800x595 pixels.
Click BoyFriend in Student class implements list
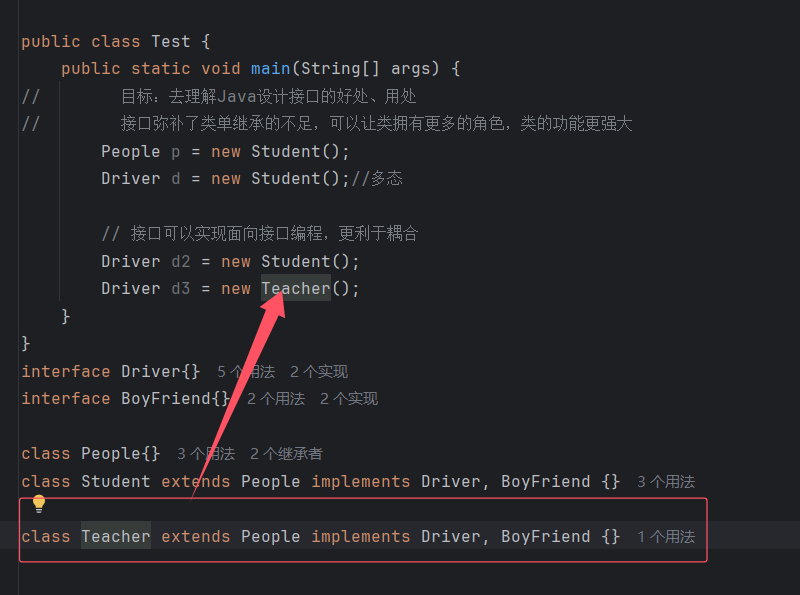point(545,481)
